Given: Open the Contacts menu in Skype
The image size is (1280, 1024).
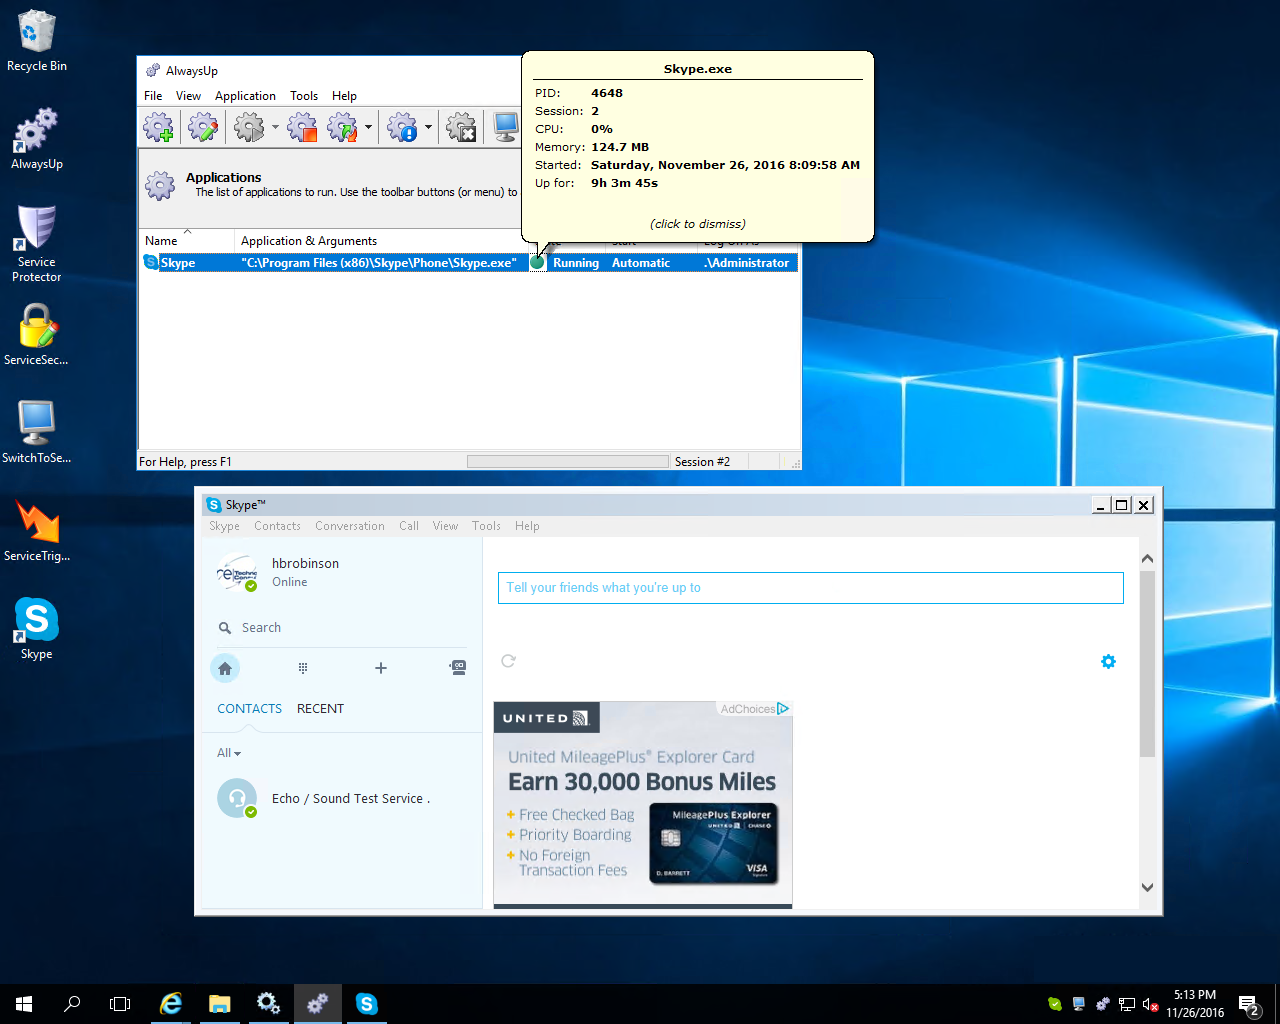Looking at the screenshot, I should pos(277,526).
